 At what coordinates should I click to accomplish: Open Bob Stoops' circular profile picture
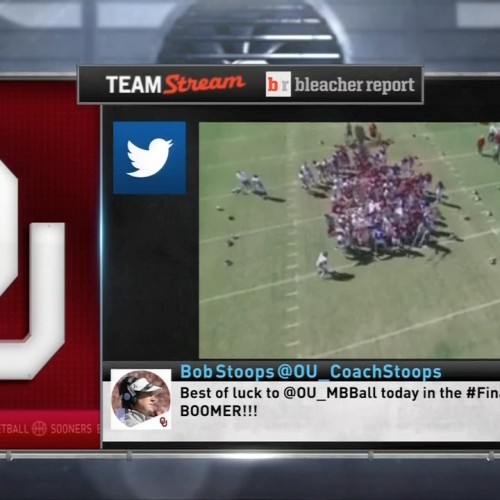pos(141,399)
